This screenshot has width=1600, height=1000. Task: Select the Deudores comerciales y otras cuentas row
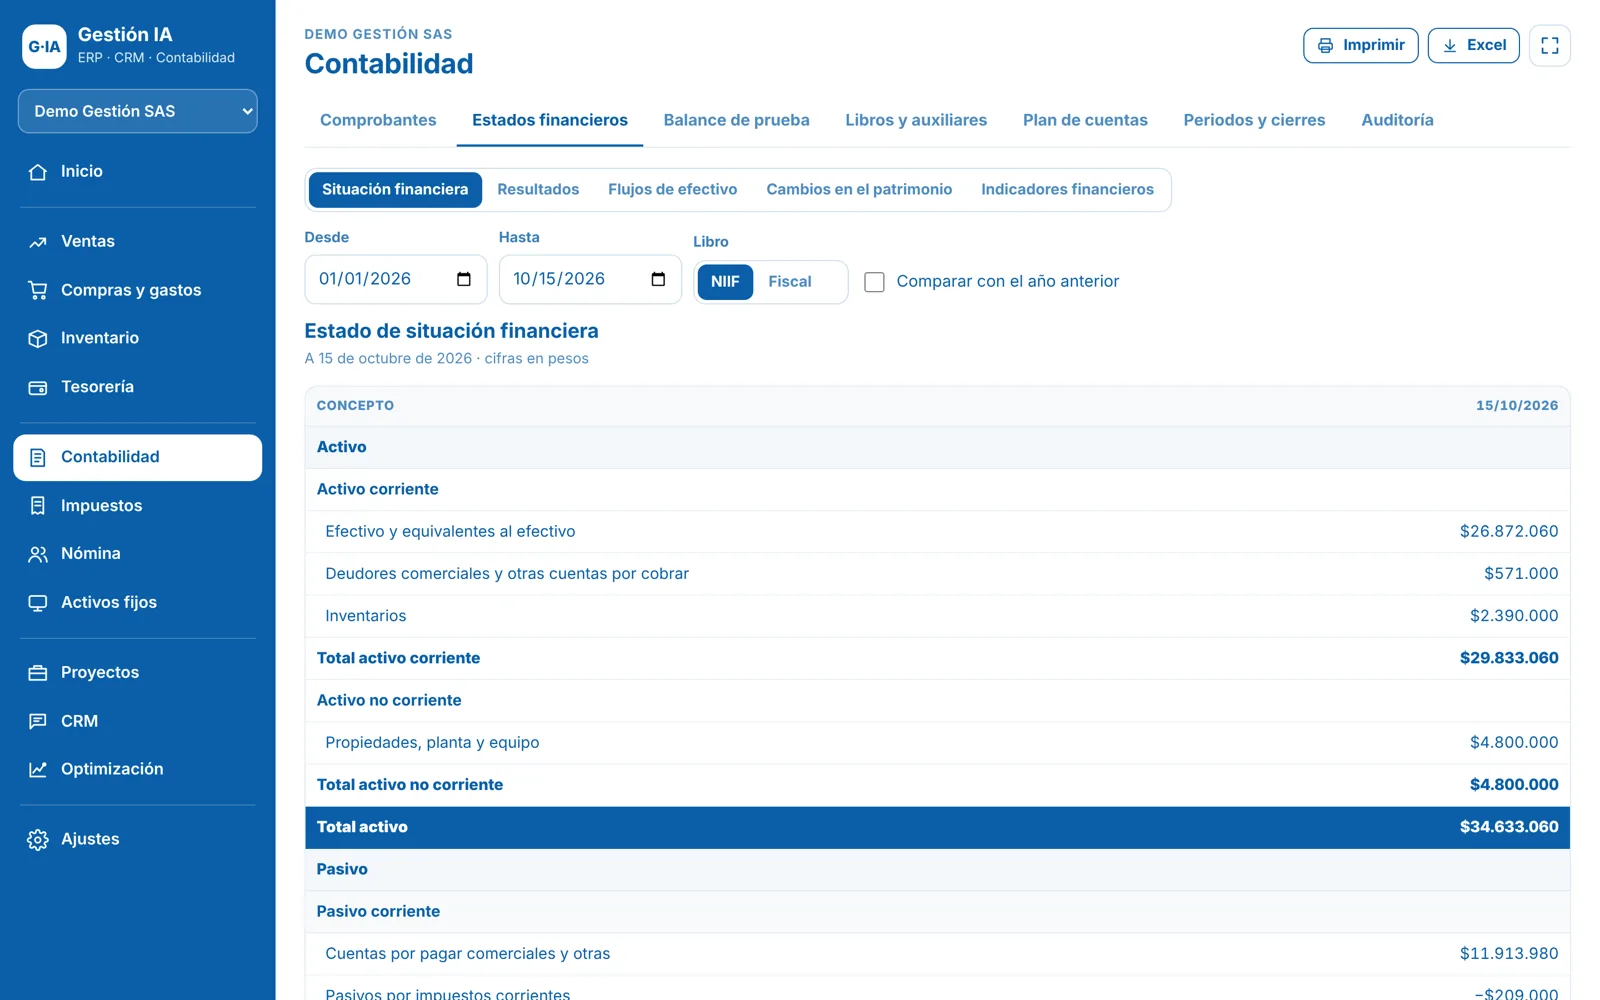[937, 574]
